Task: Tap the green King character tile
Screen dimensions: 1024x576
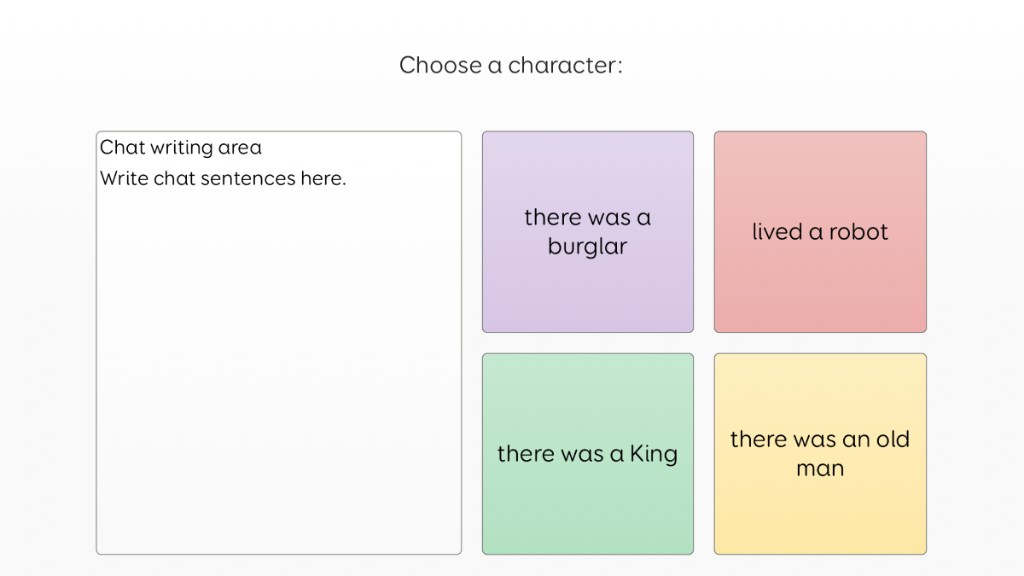Action: coord(587,510)
